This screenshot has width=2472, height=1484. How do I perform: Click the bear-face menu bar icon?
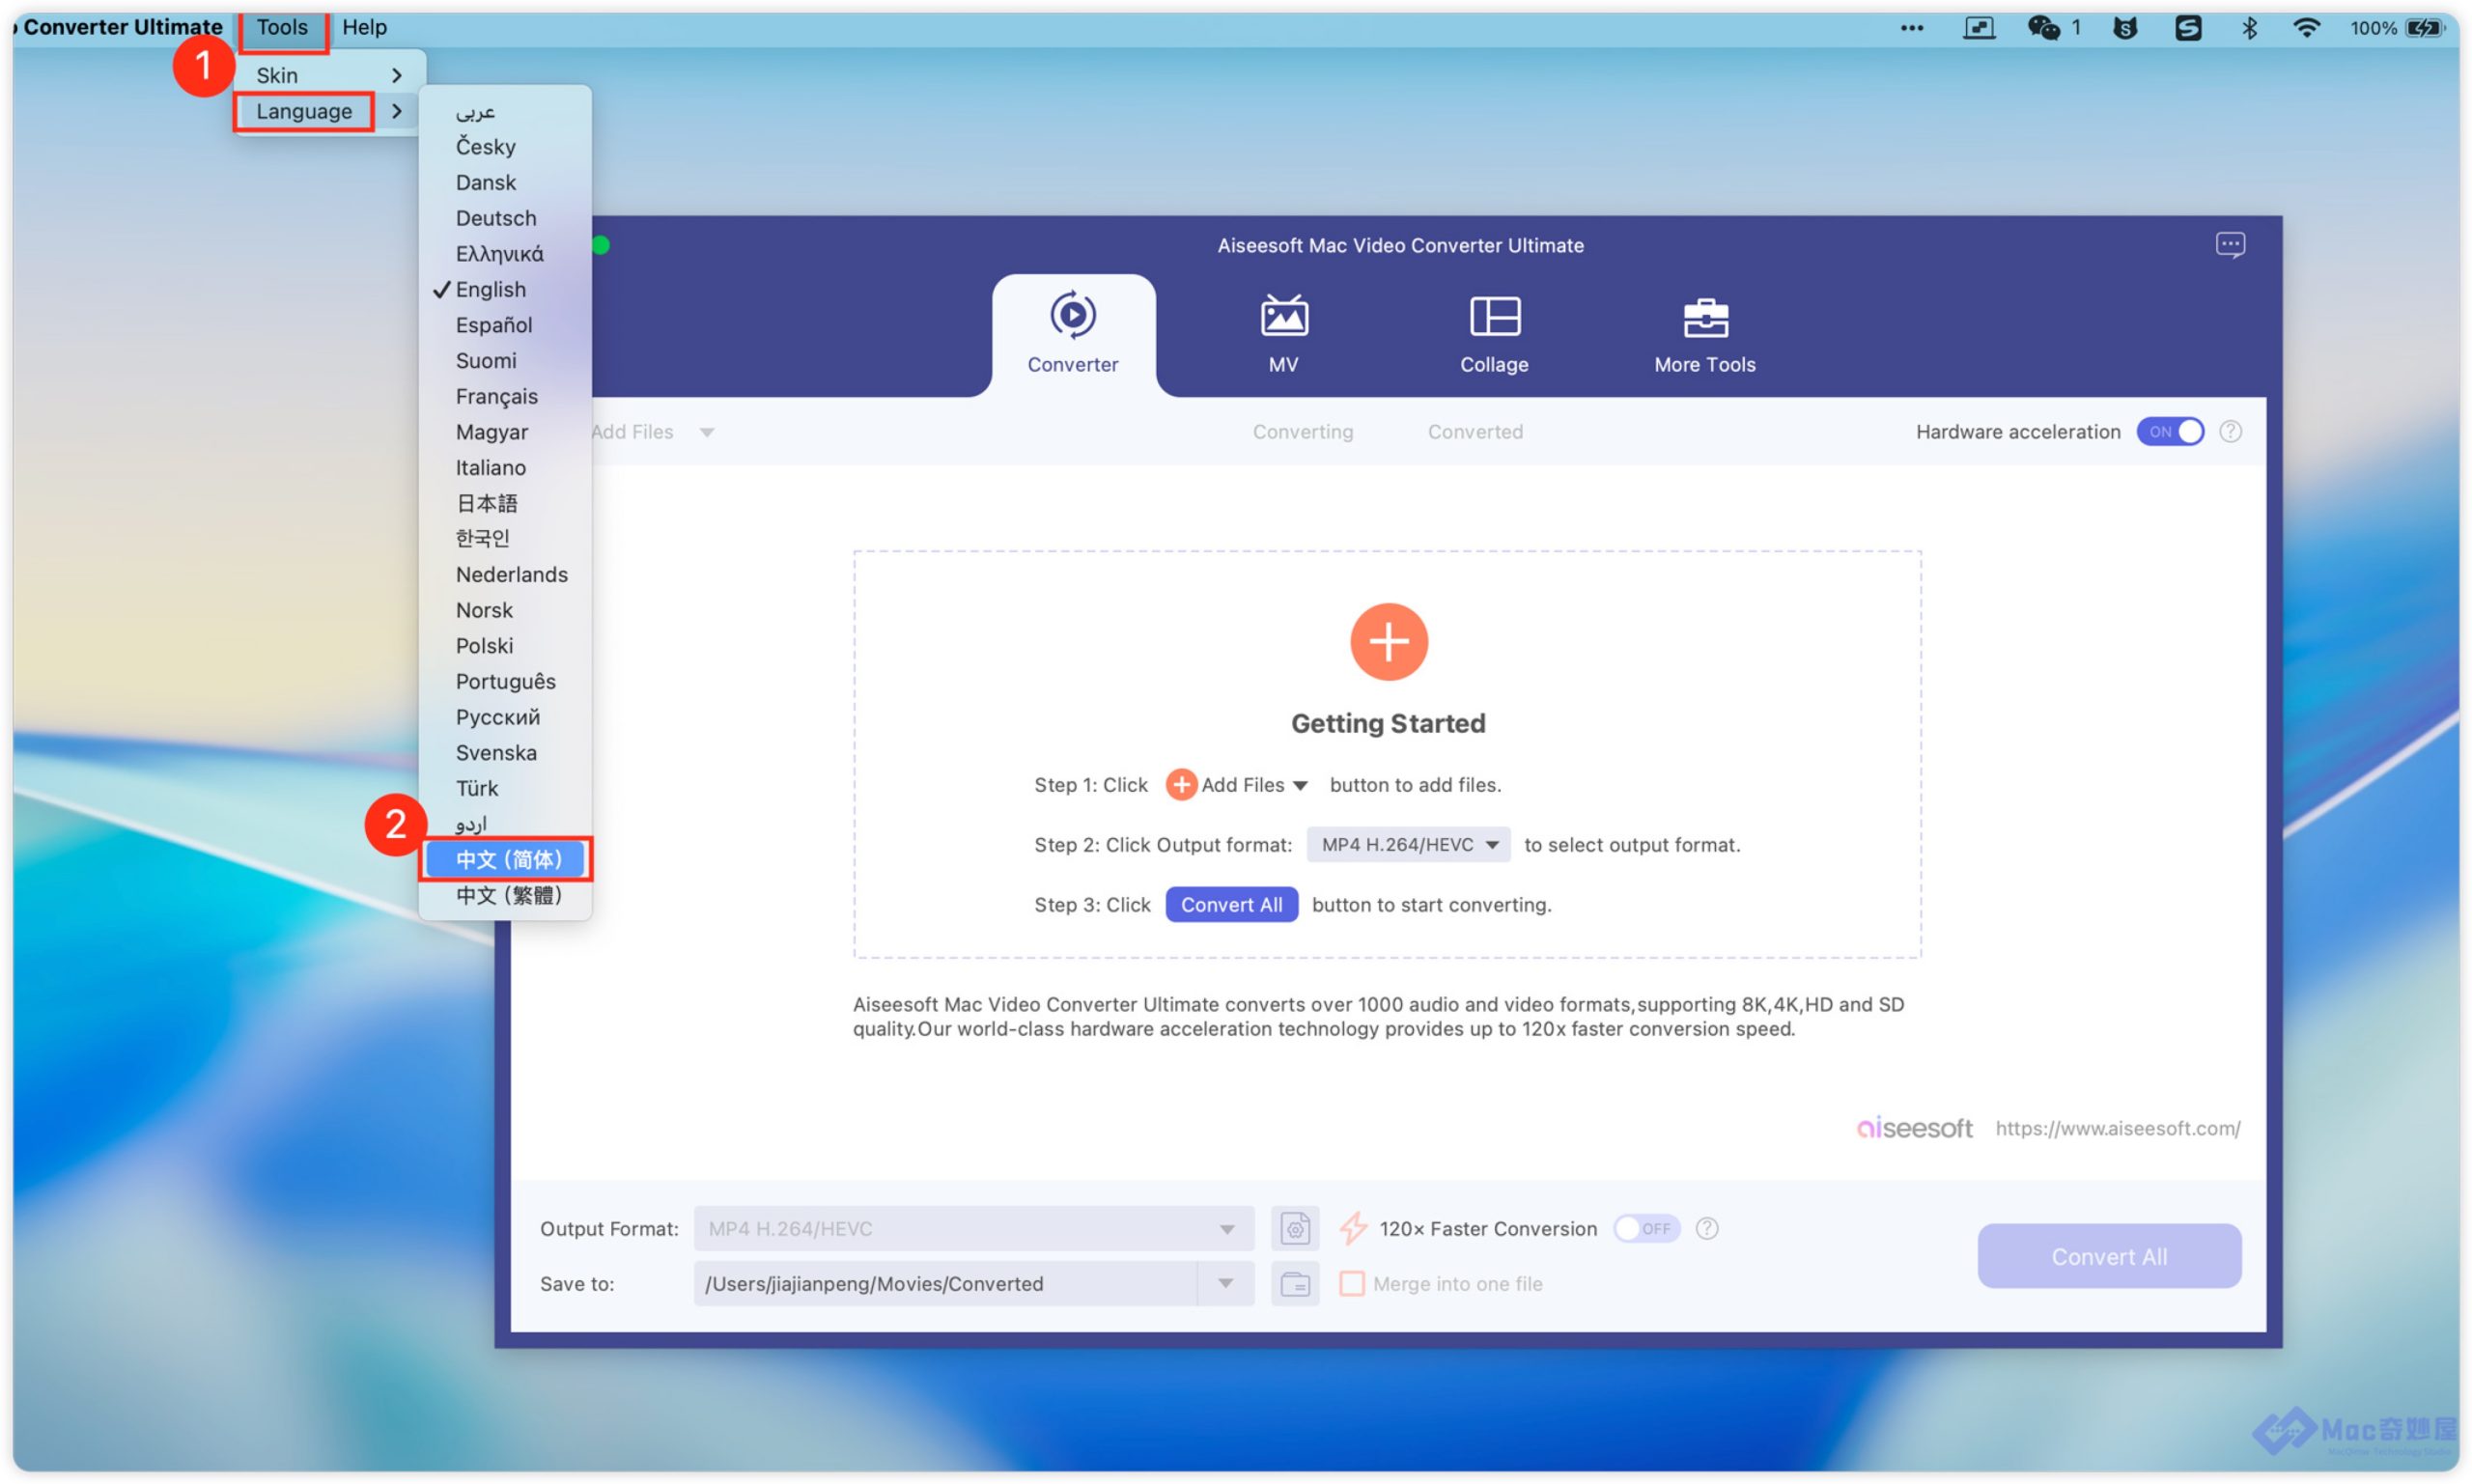[2124, 27]
